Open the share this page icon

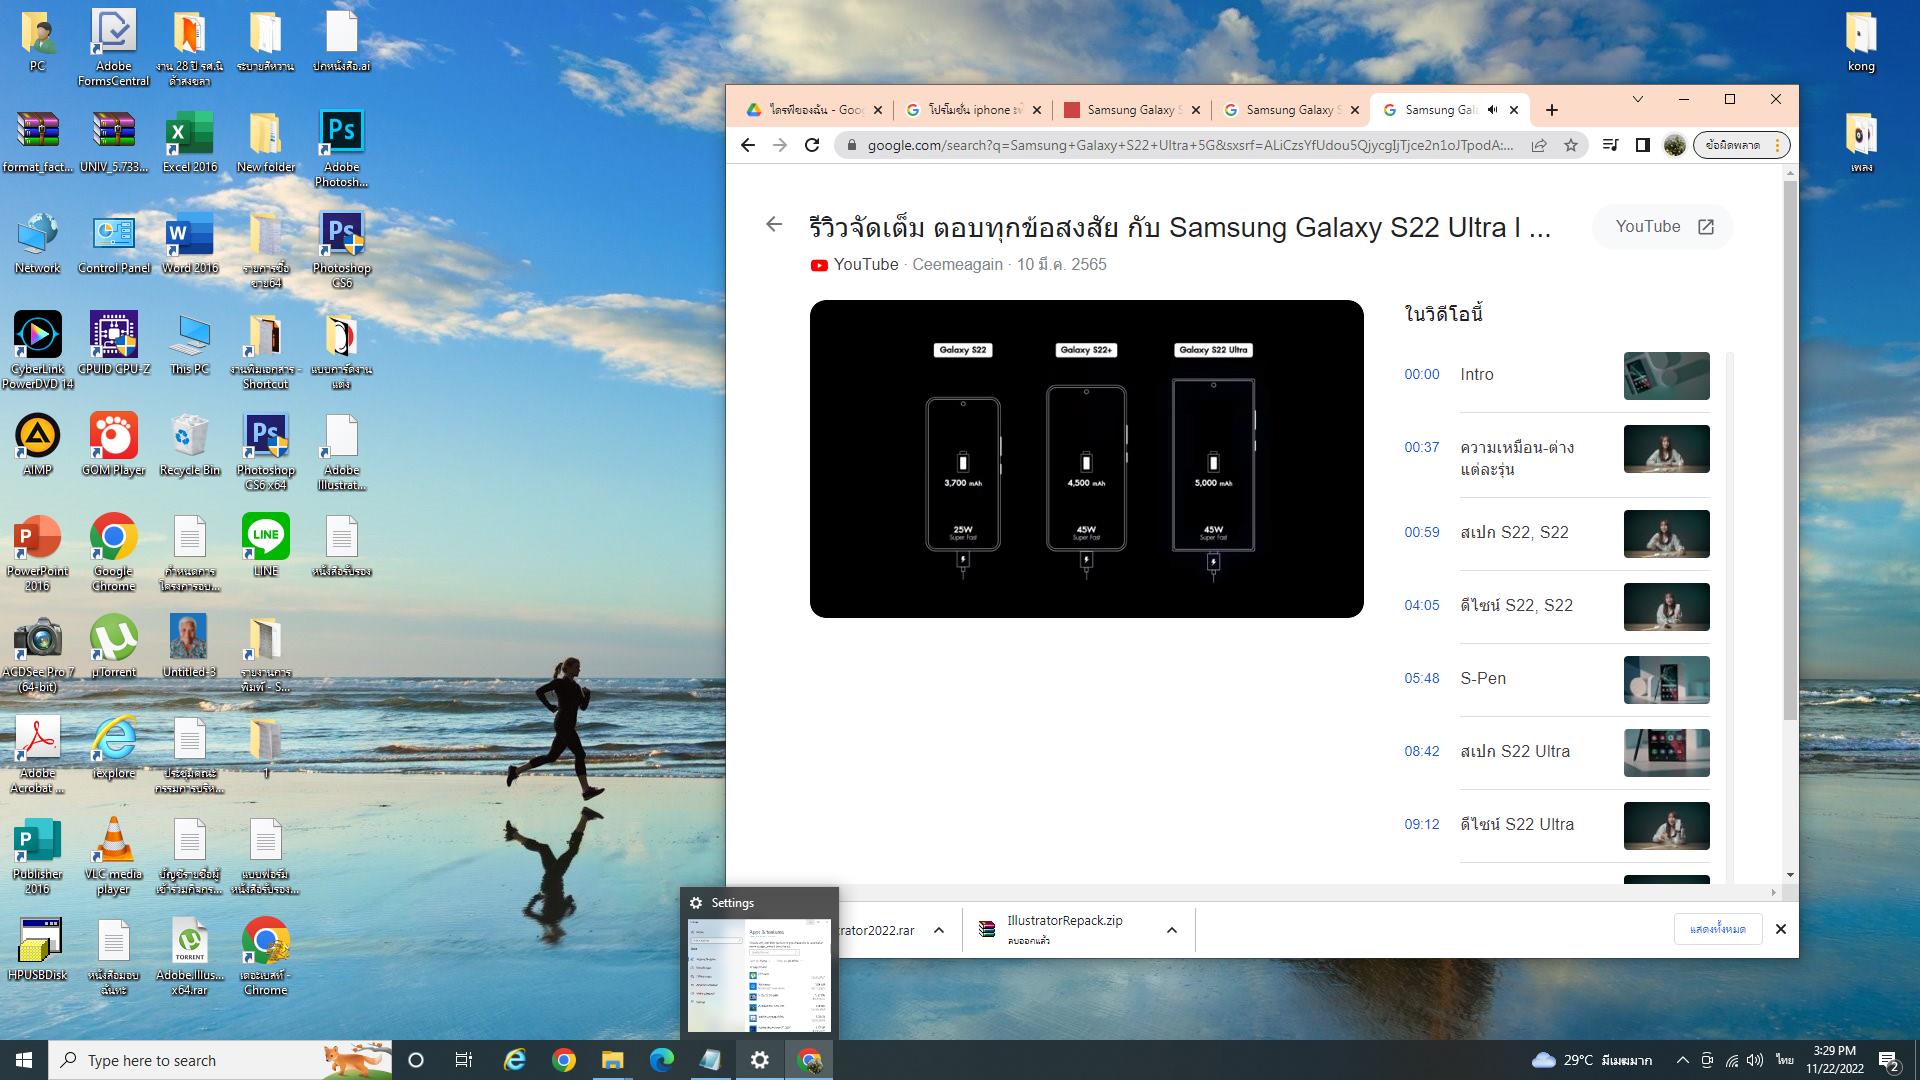(1539, 145)
